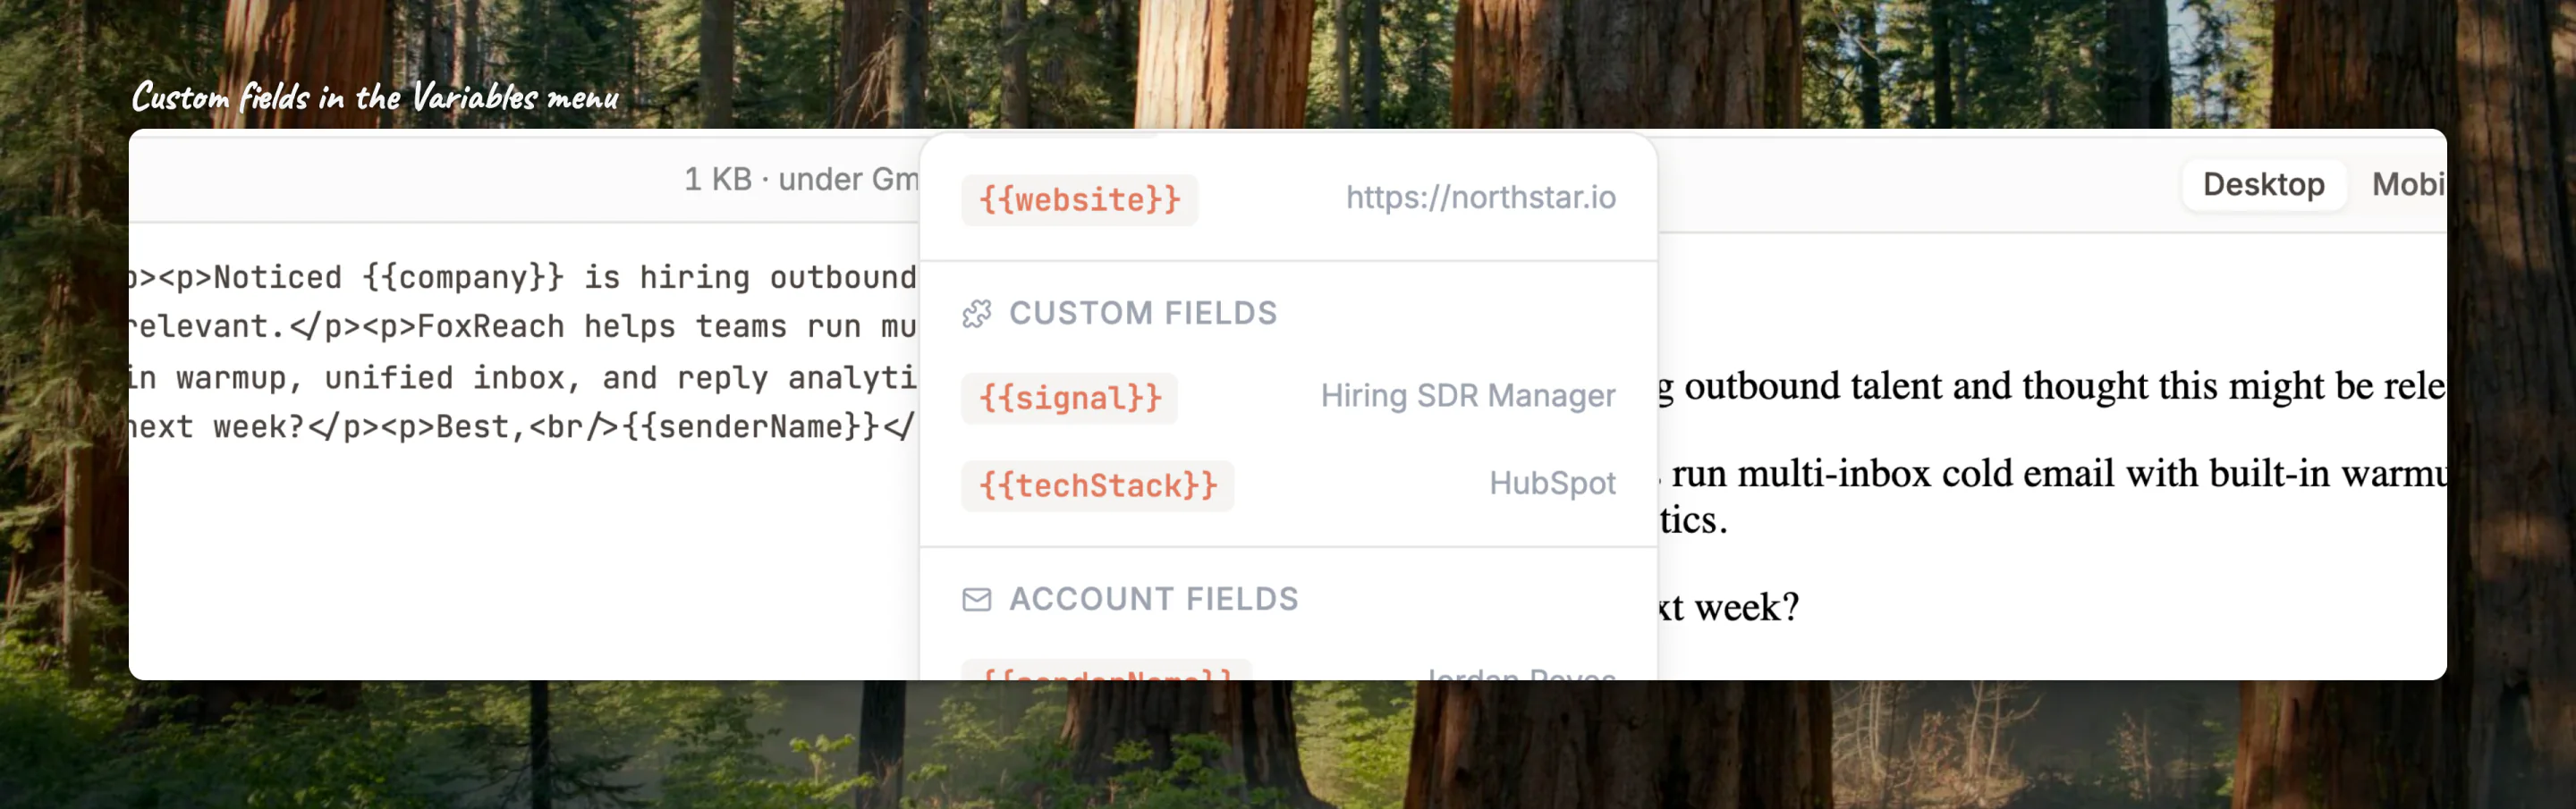
Task: Insert the {{website}} variable chip
Action: [x=1079, y=199]
